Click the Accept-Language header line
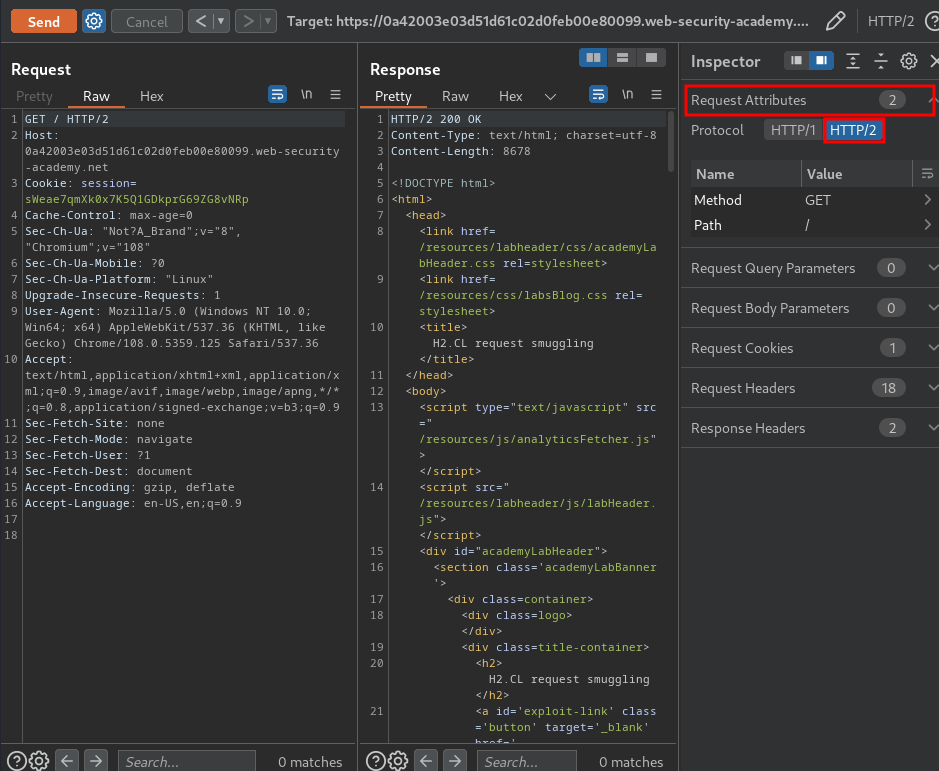 [133, 503]
